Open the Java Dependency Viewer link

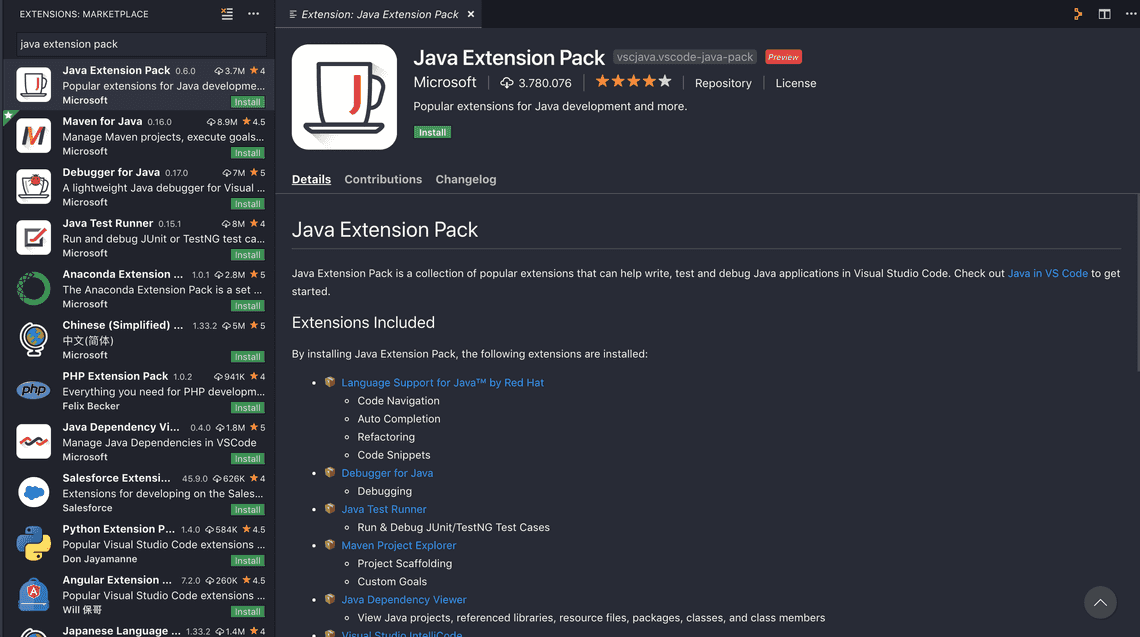pos(404,599)
